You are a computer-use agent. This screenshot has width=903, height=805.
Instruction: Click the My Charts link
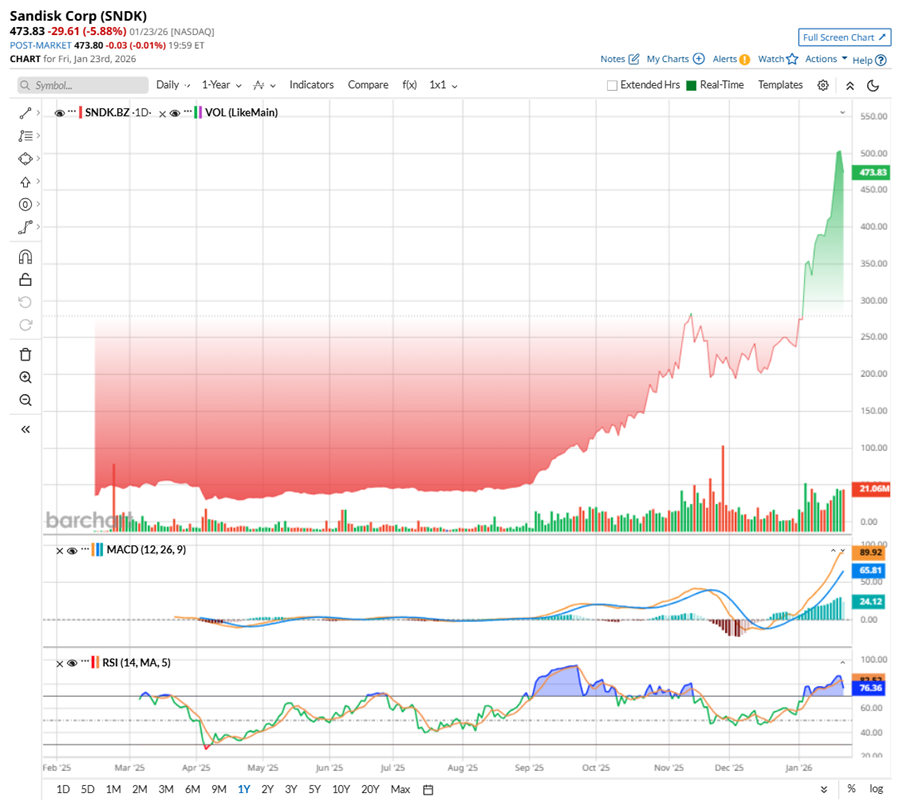[x=667, y=59]
